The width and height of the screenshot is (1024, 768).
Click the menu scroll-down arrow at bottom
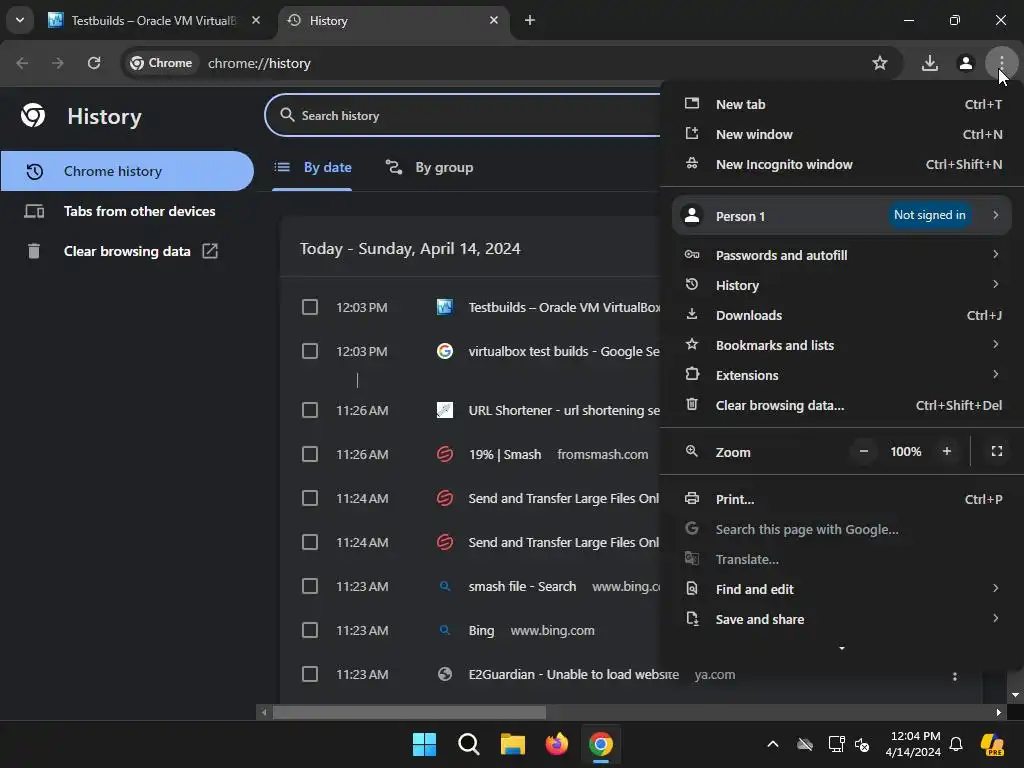[842, 648]
